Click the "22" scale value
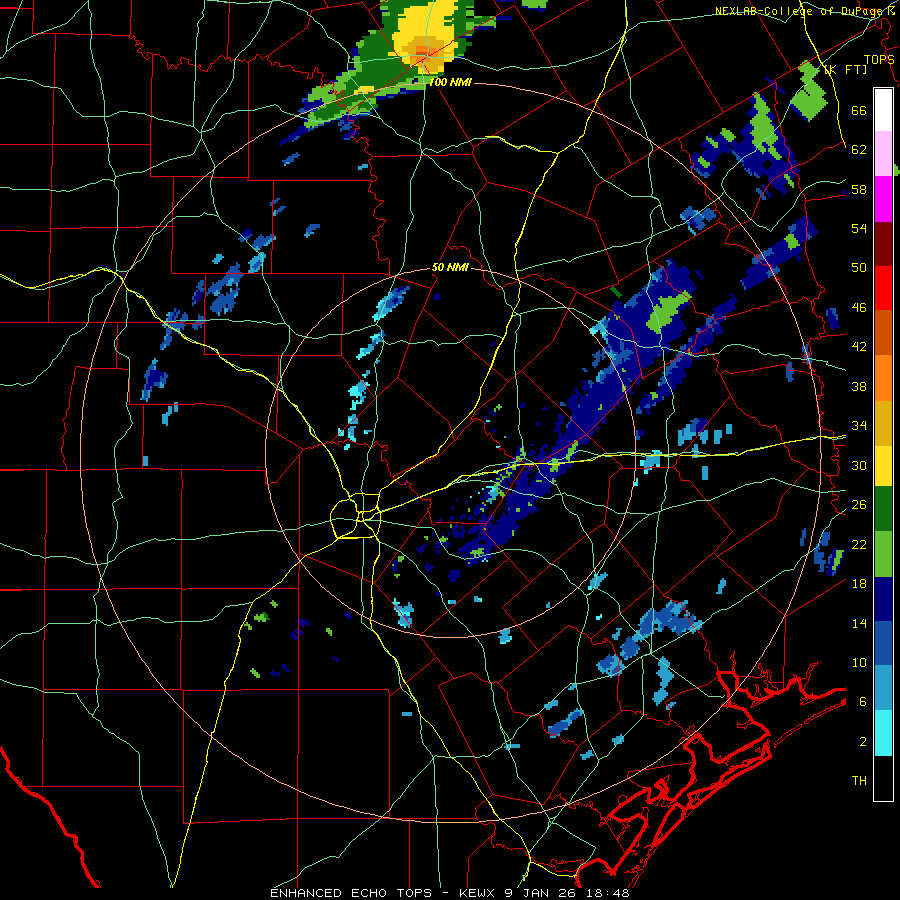This screenshot has height=900, width=900. [859, 545]
